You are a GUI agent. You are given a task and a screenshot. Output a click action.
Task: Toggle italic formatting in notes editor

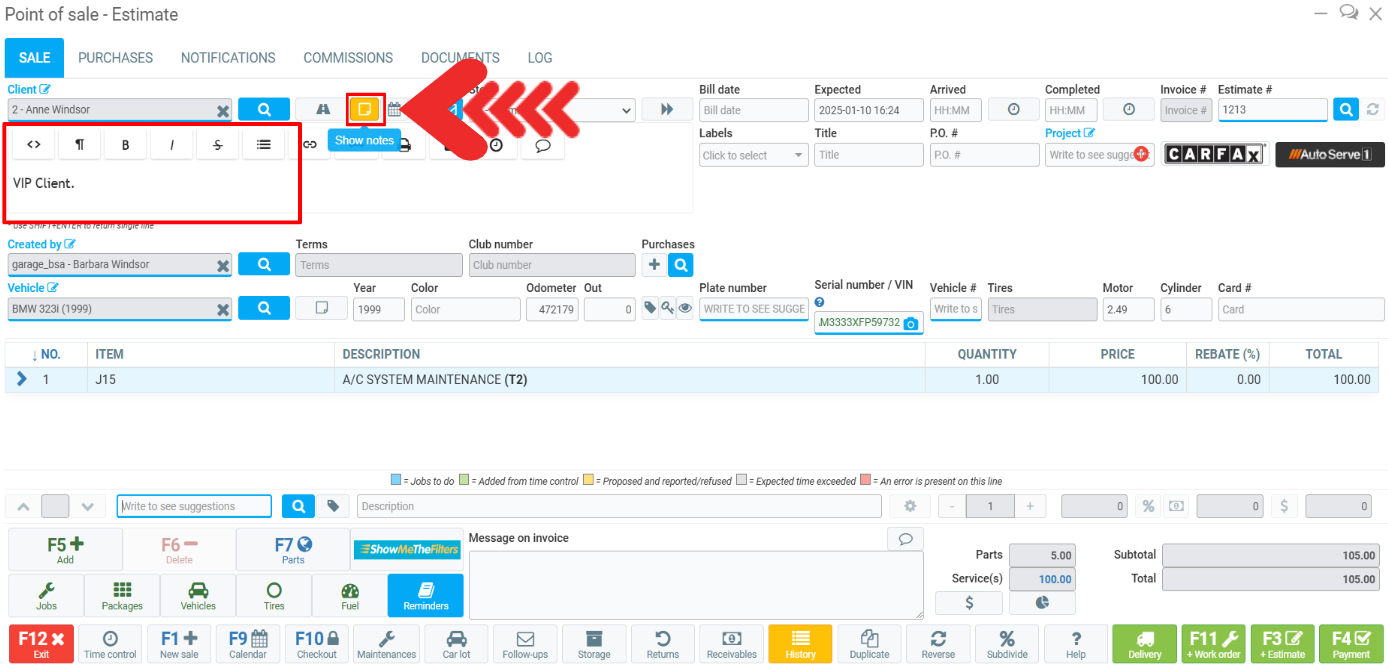(x=172, y=145)
